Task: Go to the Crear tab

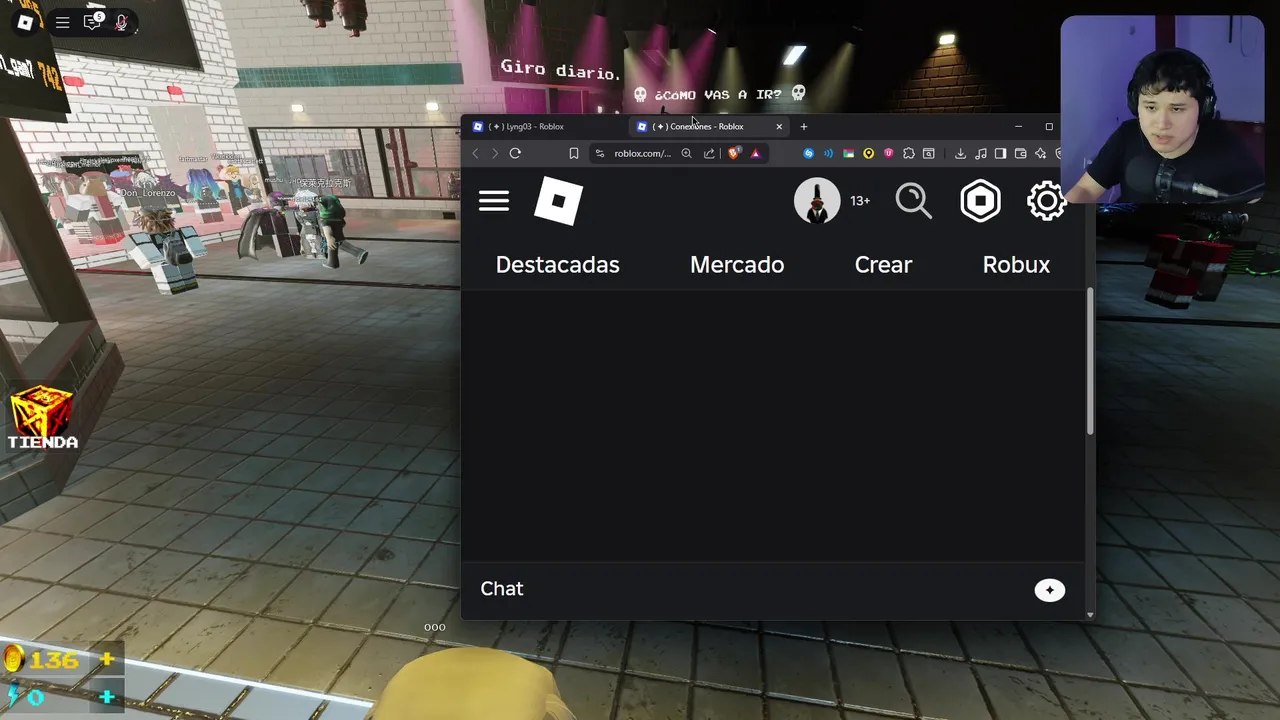Action: [883, 265]
